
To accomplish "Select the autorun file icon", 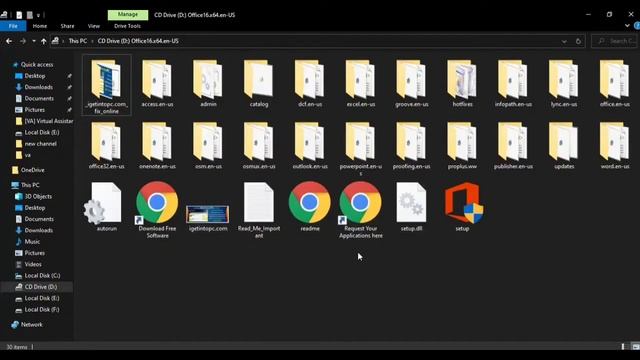I will [x=103, y=203].
